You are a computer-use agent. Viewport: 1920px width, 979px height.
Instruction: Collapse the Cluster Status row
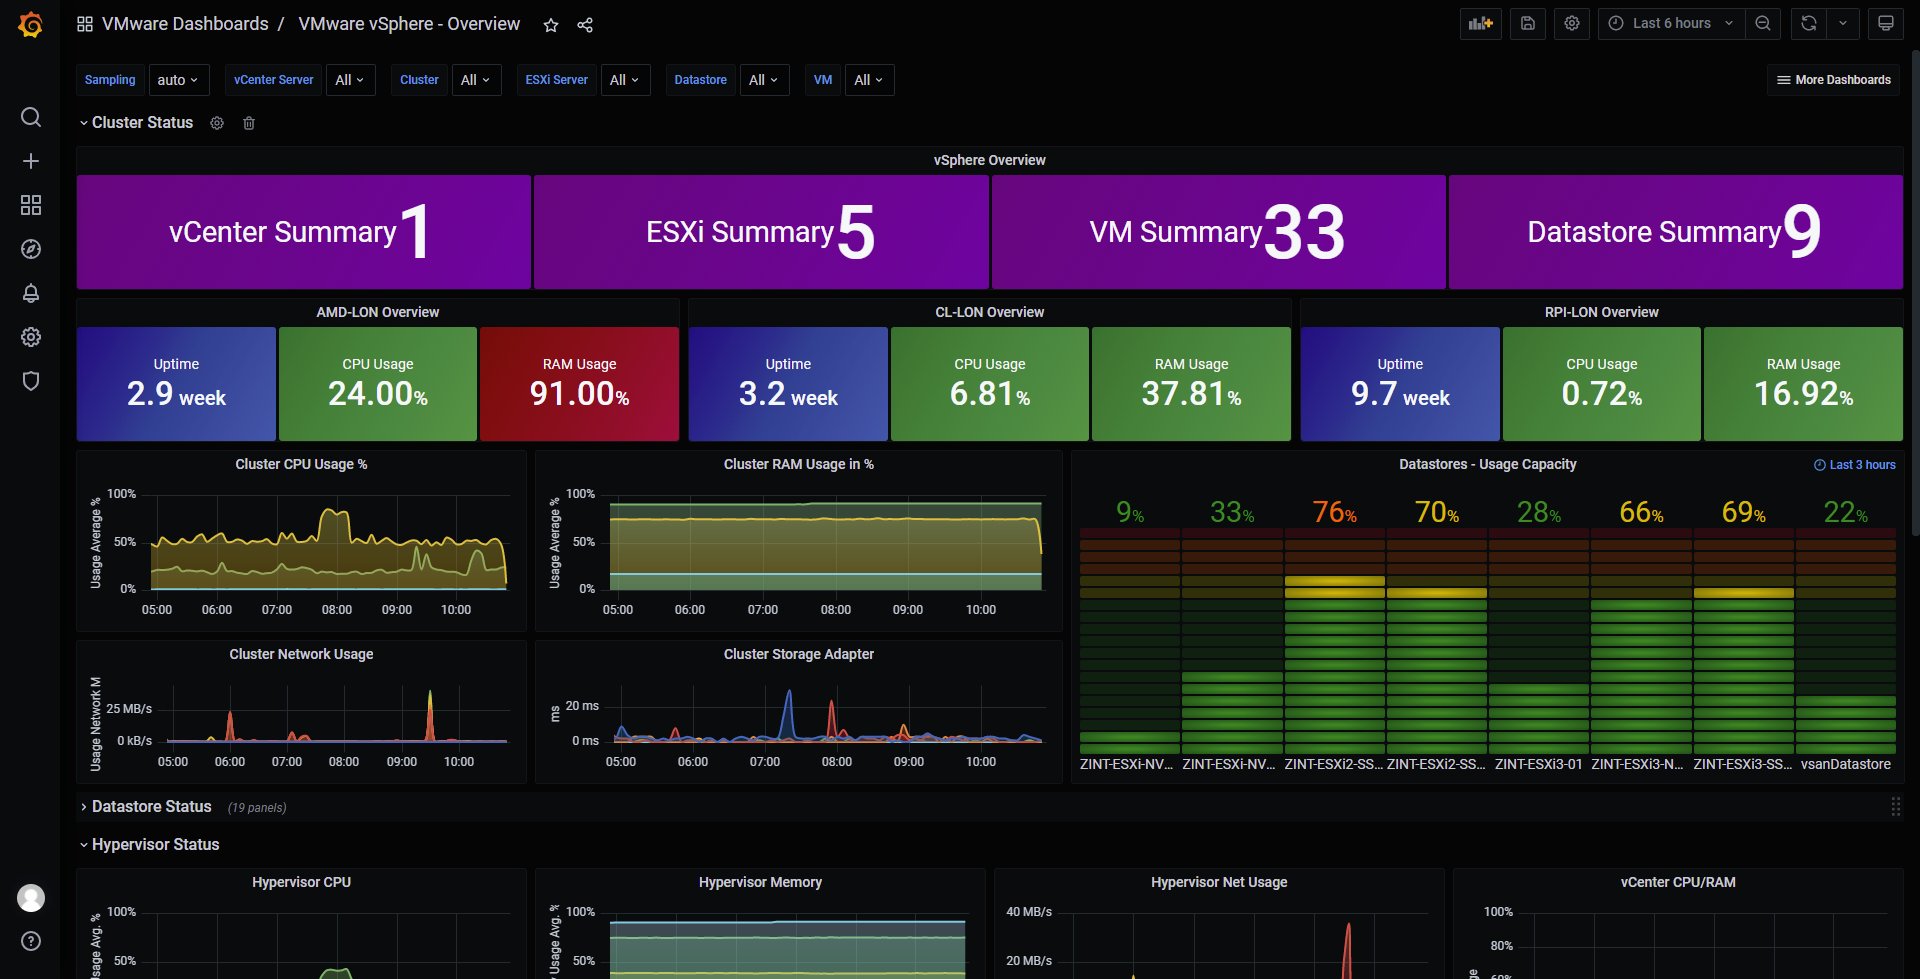[136, 123]
